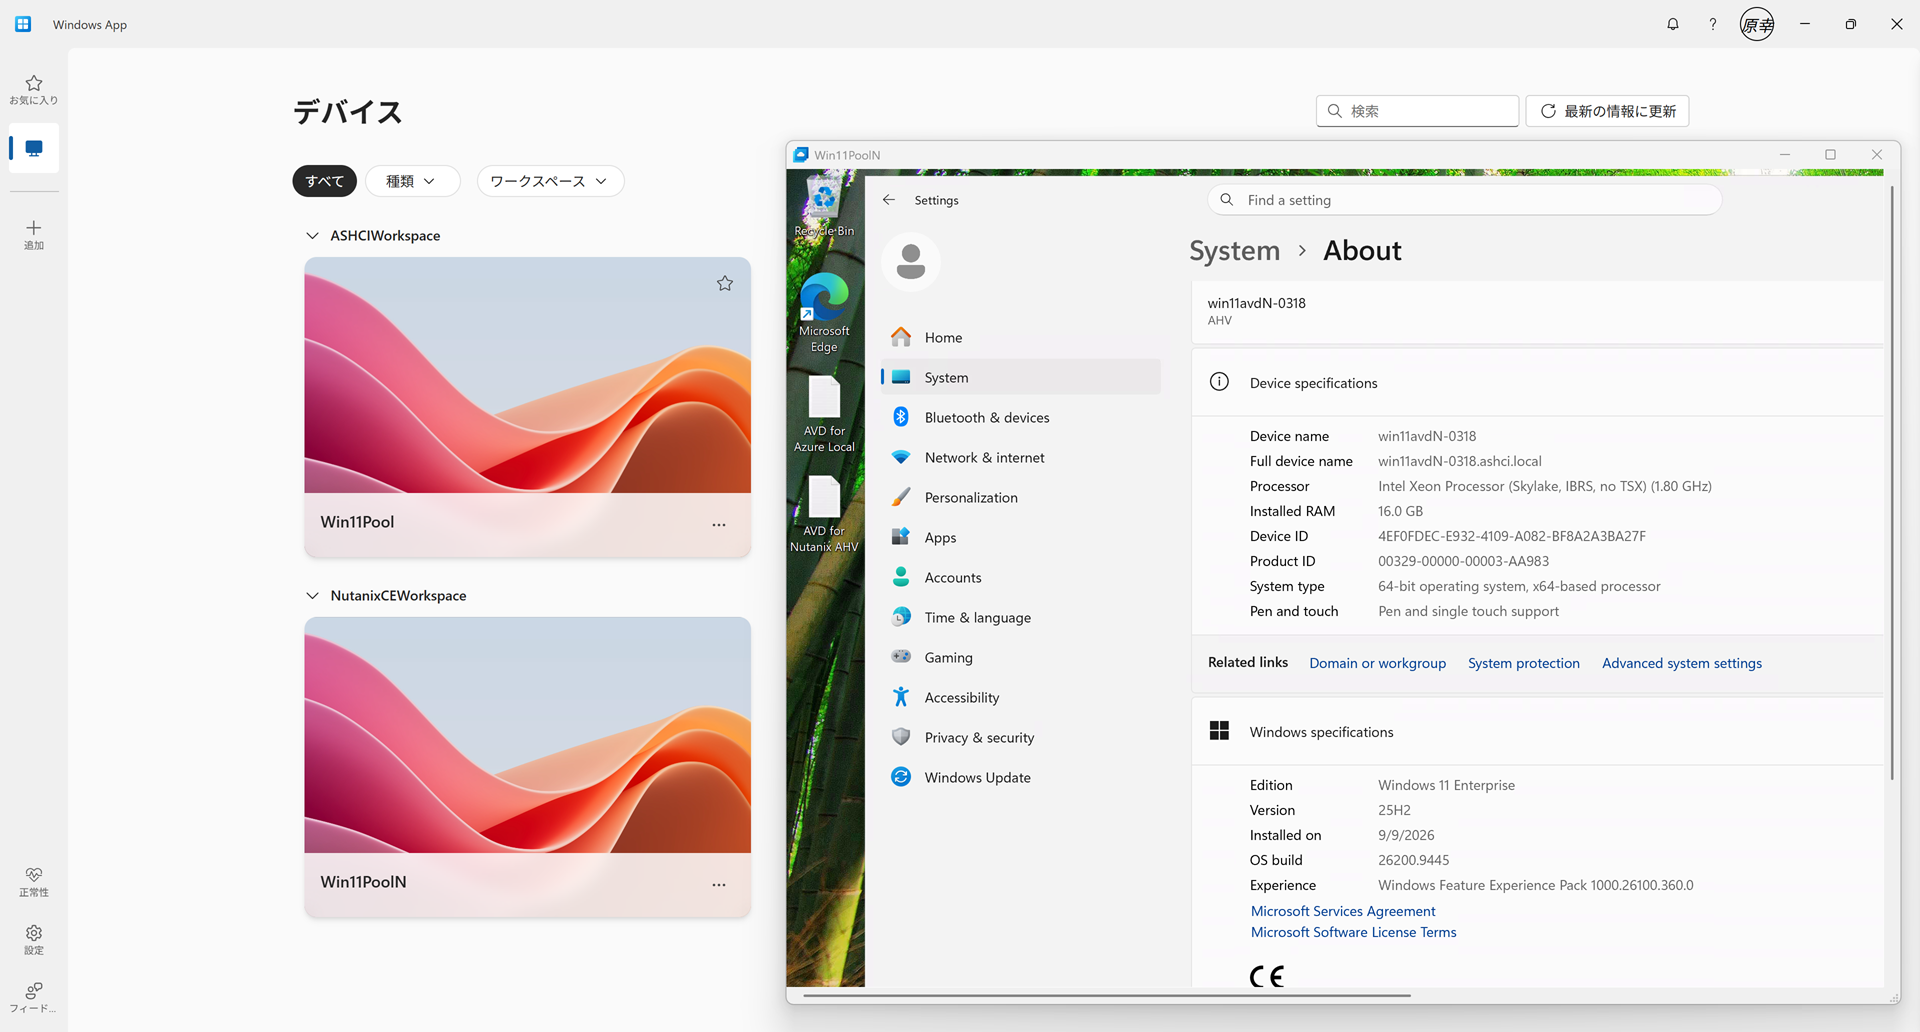Open the AVD for Azure Local file
Screen dimensions: 1920x1032
click(x=824, y=414)
